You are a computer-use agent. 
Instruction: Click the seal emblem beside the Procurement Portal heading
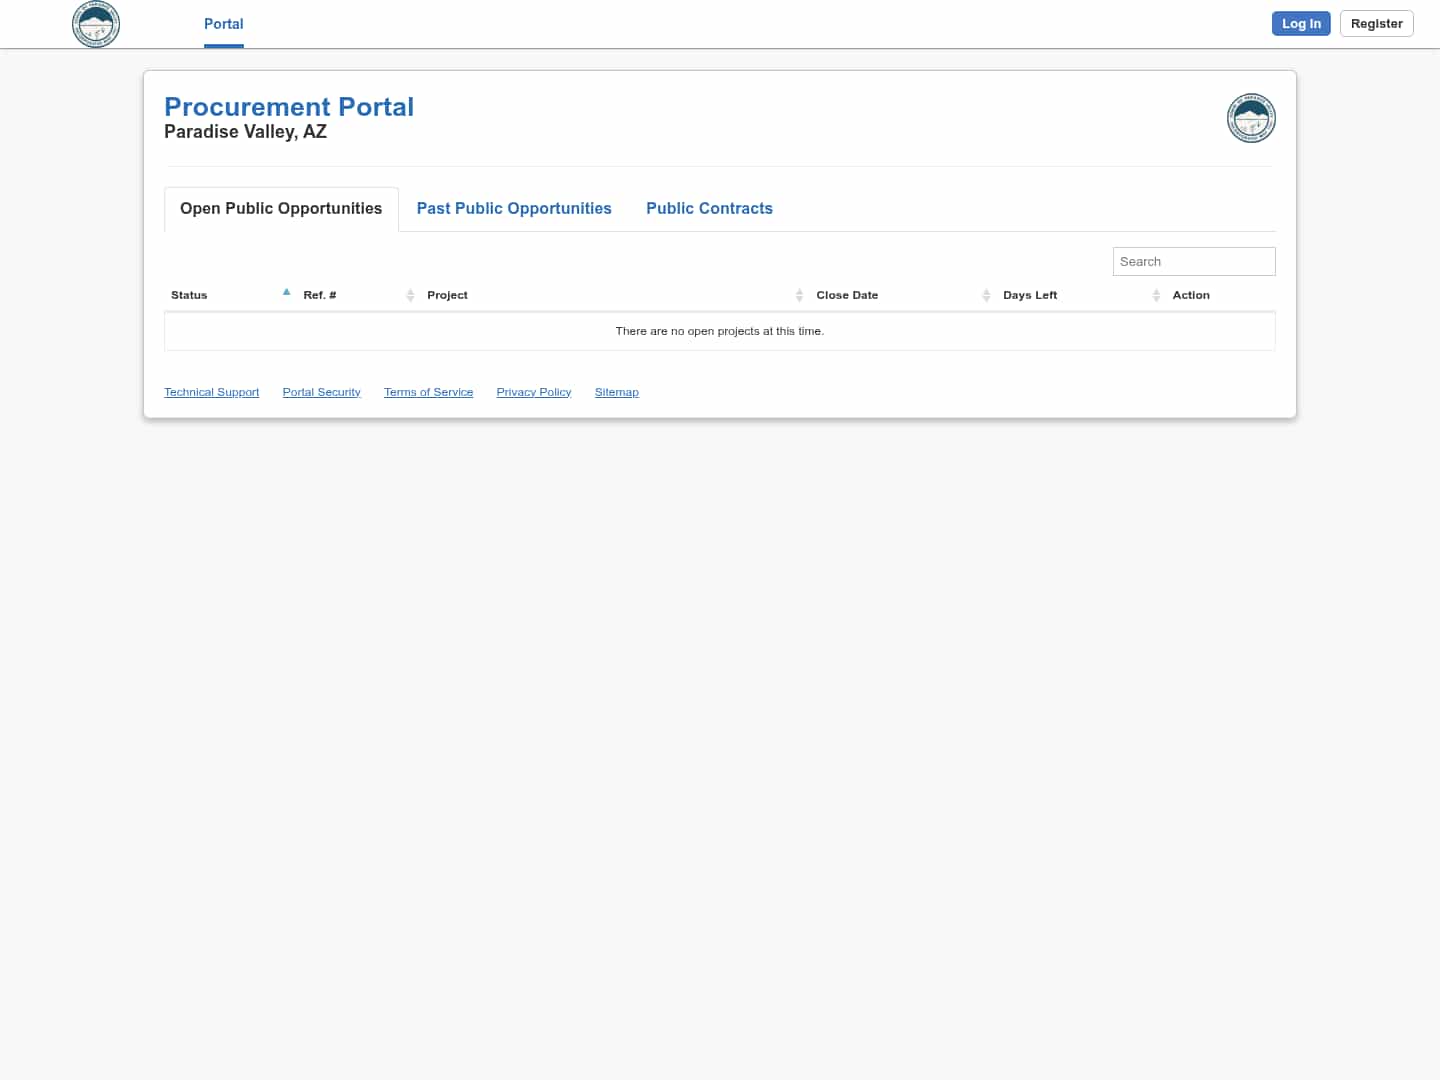coord(1251,118)
